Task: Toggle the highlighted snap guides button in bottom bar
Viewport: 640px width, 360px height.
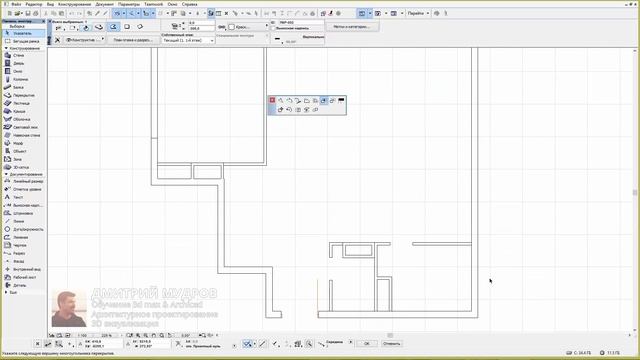Action: 247,344
